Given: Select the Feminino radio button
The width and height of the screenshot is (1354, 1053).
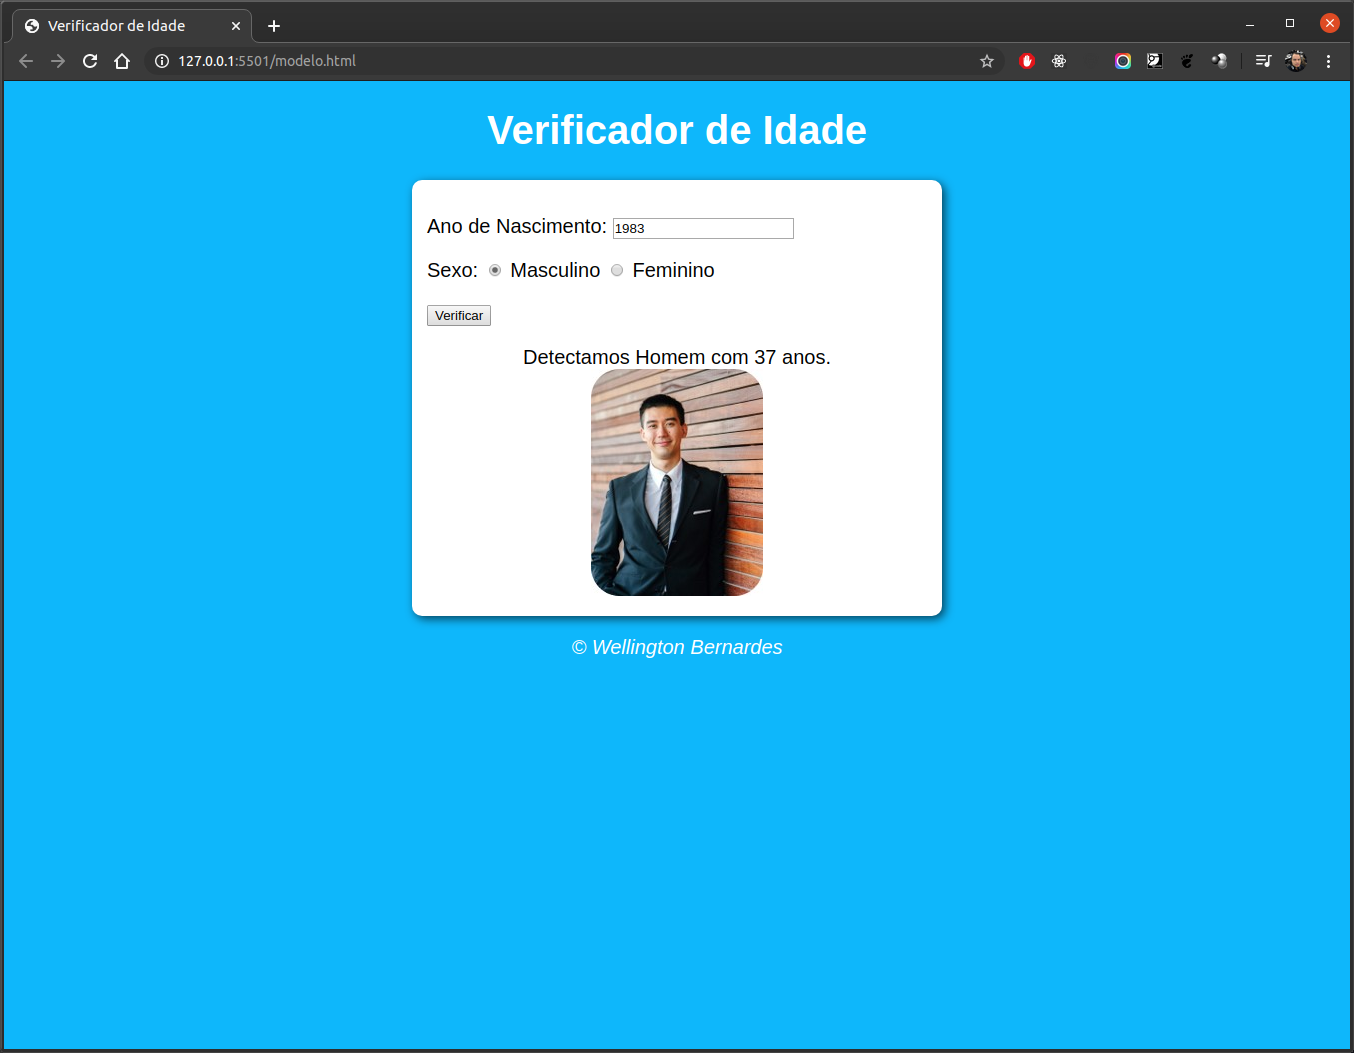Looking at the screenshot, I should pyautogui.click(x=617, y=270).
